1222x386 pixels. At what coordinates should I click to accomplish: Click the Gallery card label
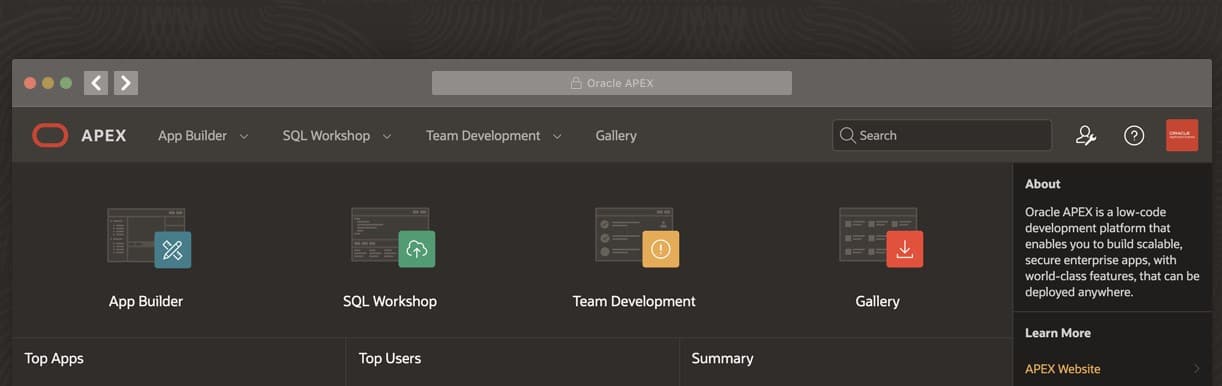[878, 301]
